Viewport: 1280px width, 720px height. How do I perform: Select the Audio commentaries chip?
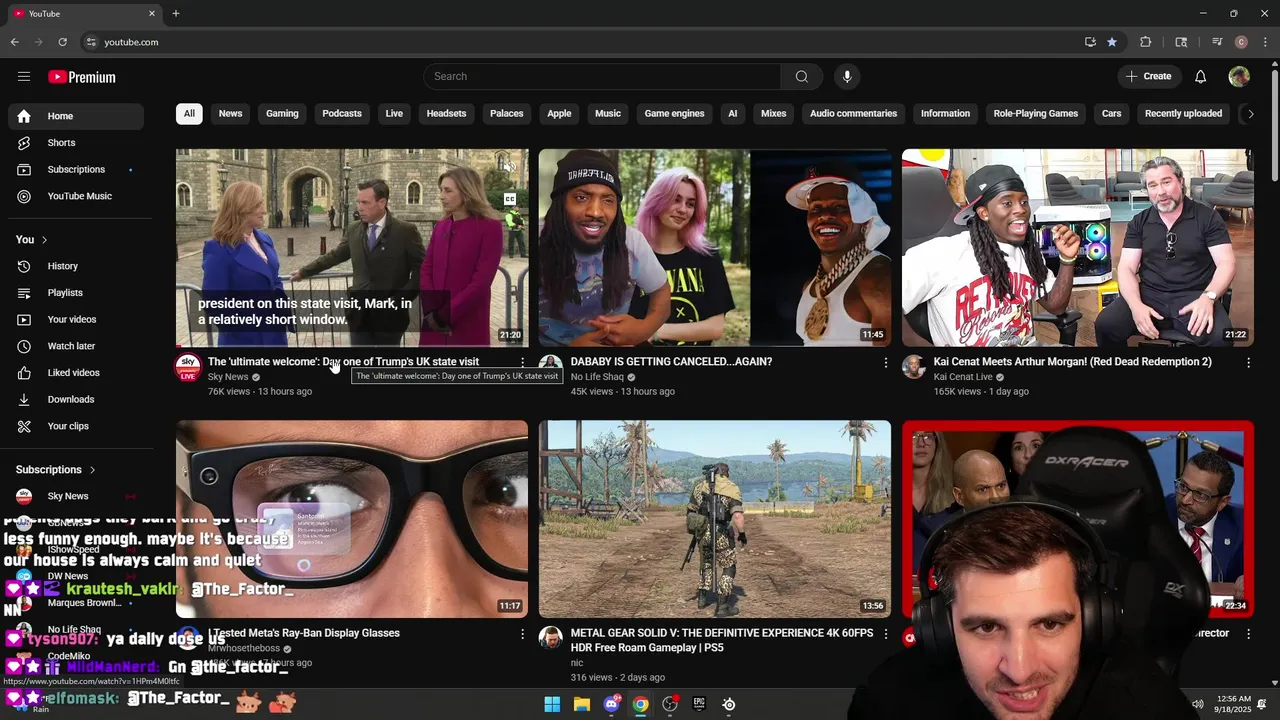[854, 114]
